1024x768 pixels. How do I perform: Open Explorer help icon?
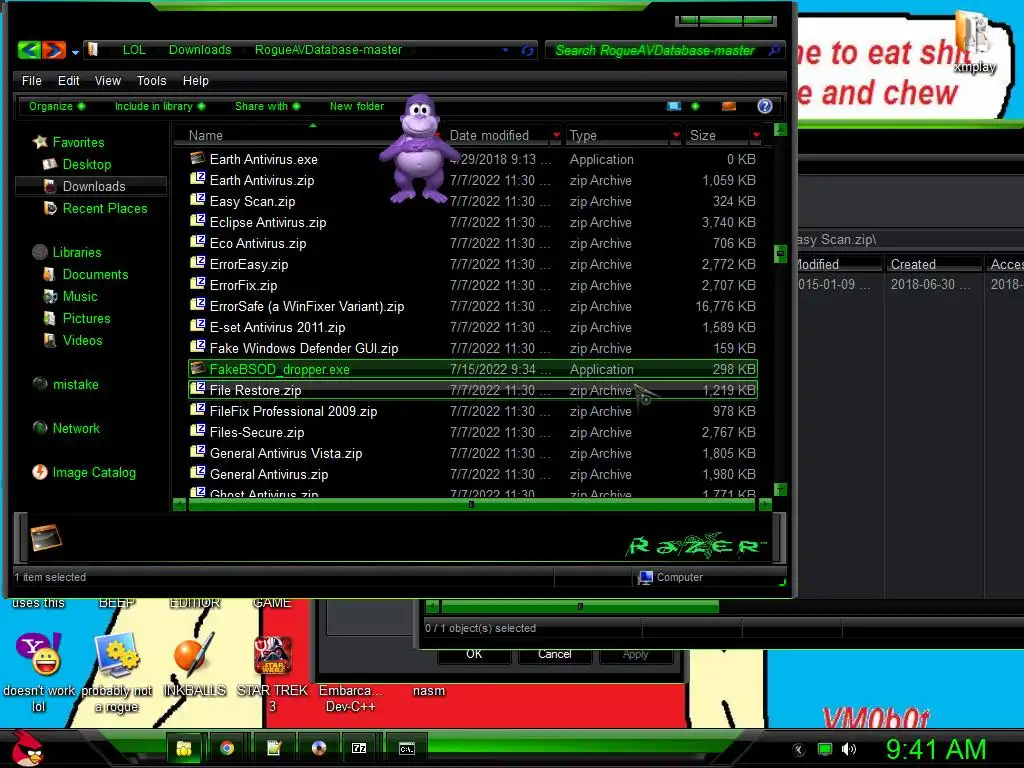(x=765, y=106)
